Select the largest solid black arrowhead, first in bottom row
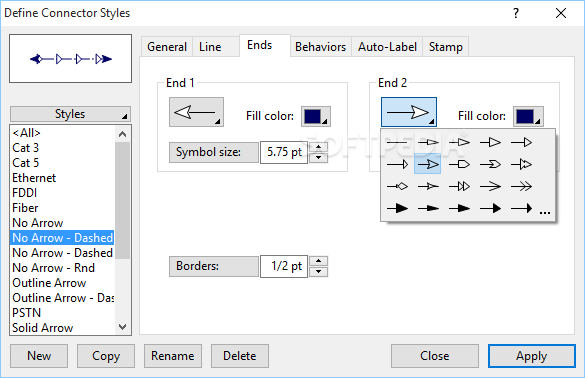The image size is (585, 378). [x=397, y=208]
